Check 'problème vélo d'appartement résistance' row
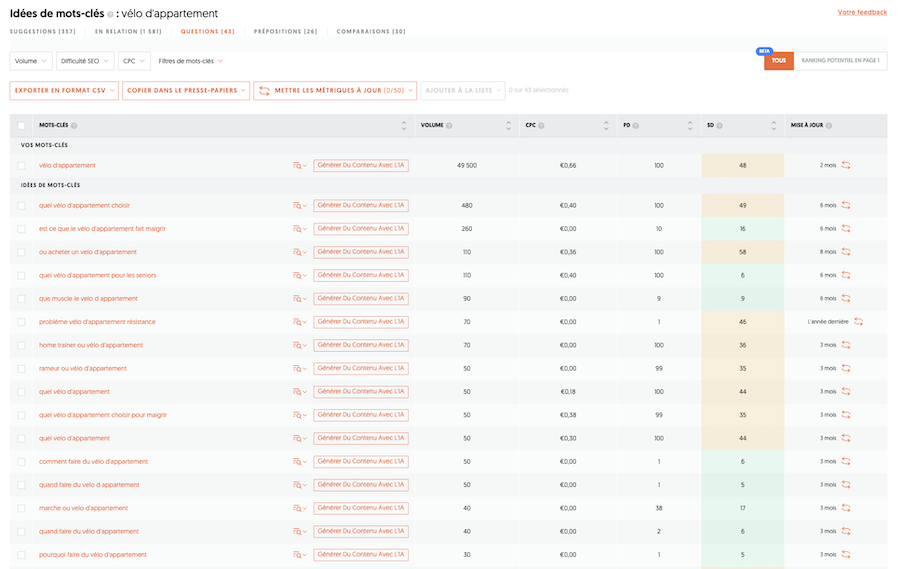This screenshot has height=569, width=900. point(21,322)
